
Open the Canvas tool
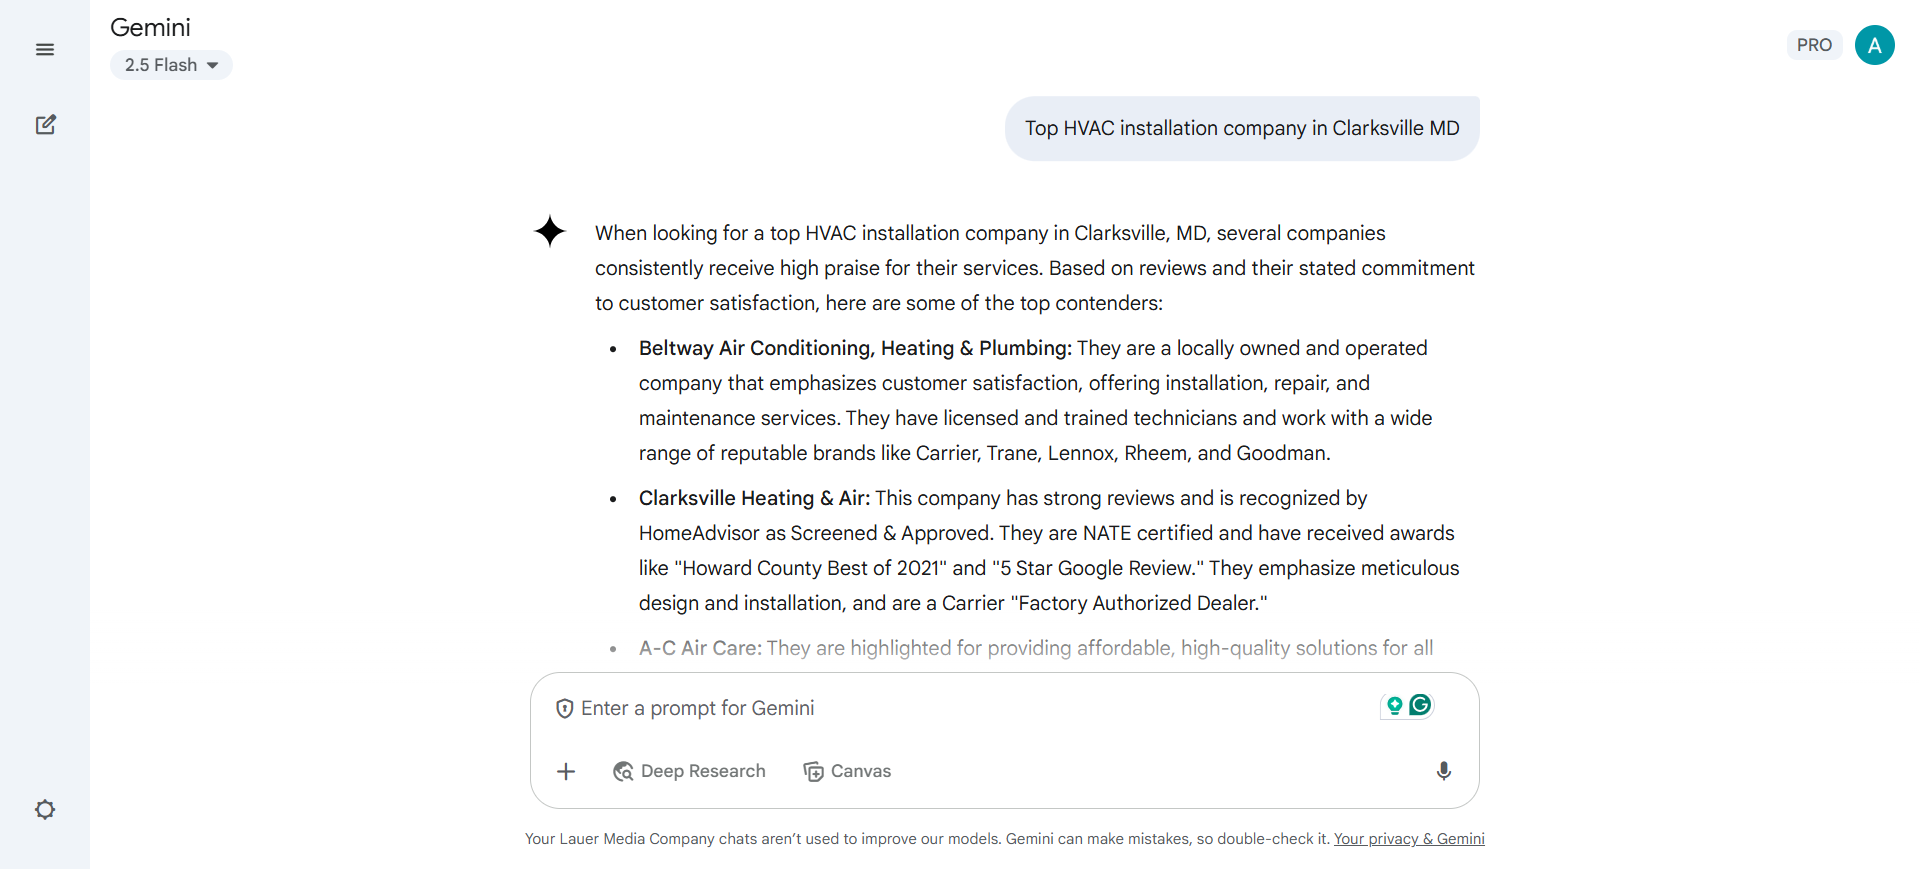tap(847, 771)
